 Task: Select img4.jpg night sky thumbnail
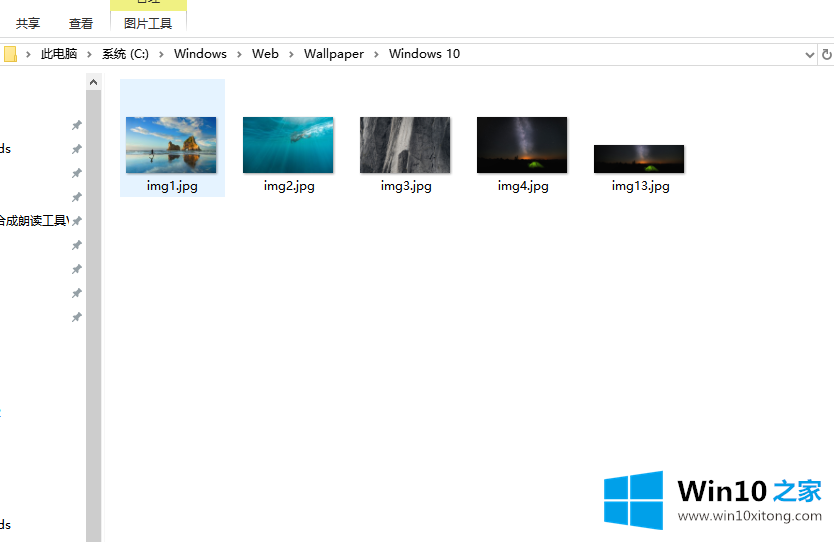click(x=522, y=145)
